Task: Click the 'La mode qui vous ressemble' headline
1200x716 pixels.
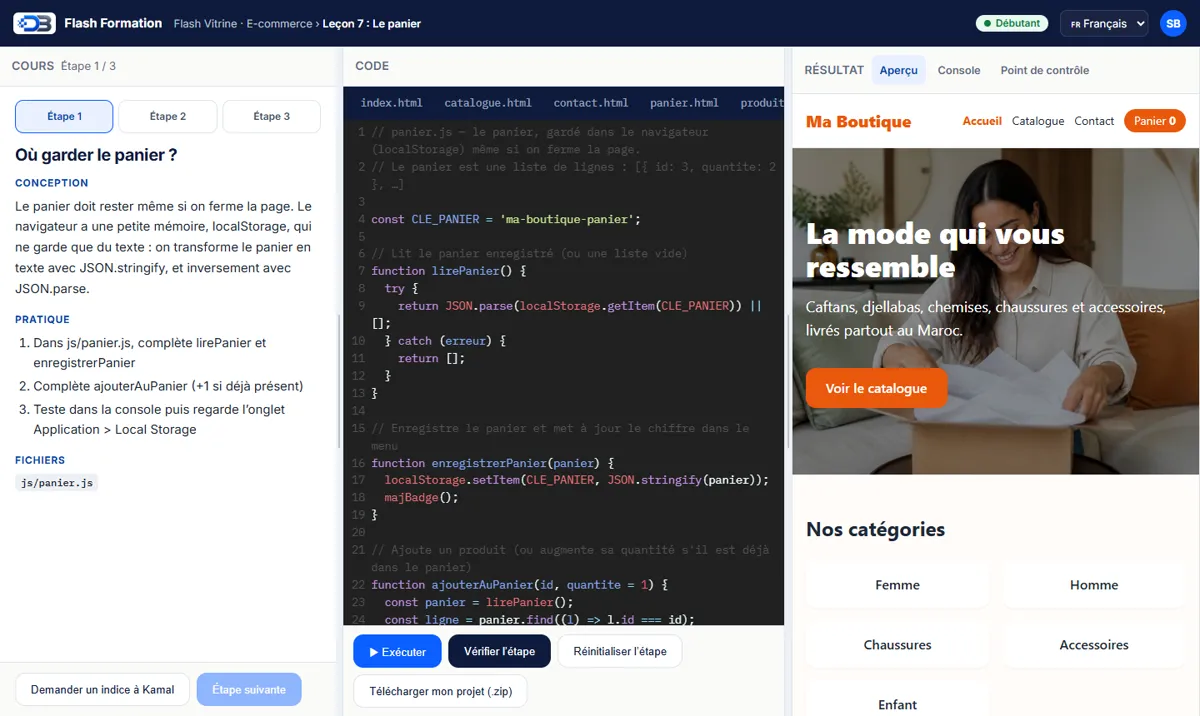Action: (x=935, y=250)
